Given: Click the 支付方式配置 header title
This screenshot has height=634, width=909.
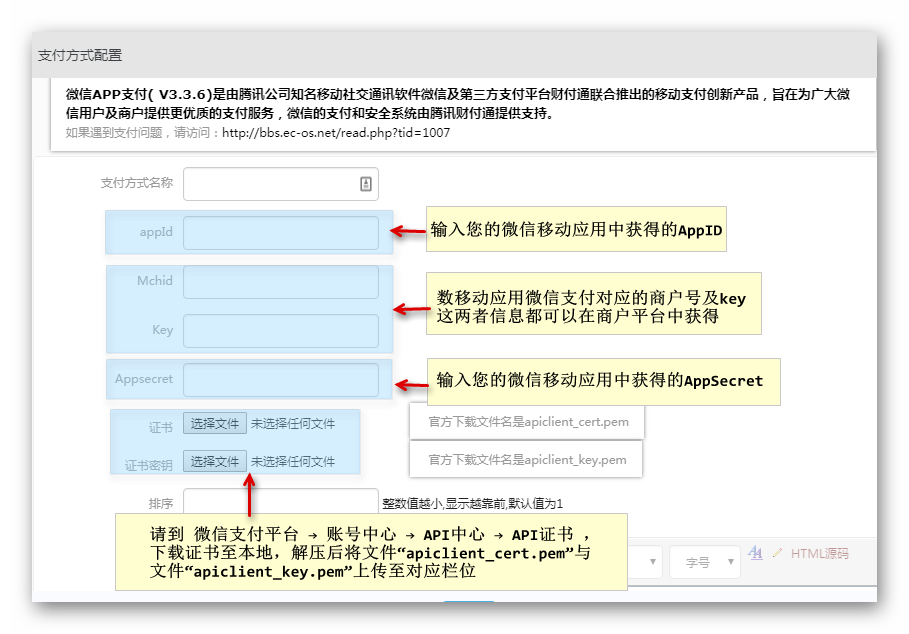Looking at the screenshot, I should tap(80, 56).
